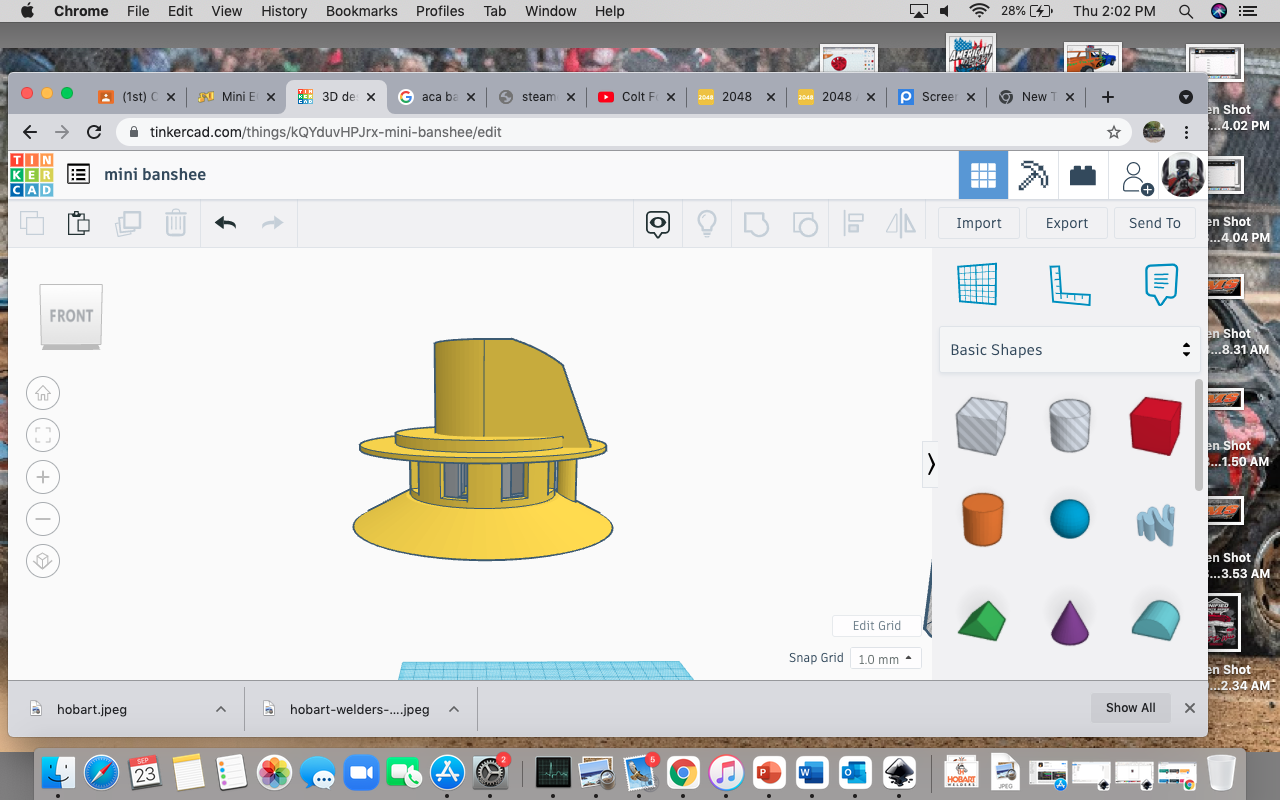1280x800 pixels.
Task: Select the Notes annotation tool
Action: click(x=1161, y=285)
